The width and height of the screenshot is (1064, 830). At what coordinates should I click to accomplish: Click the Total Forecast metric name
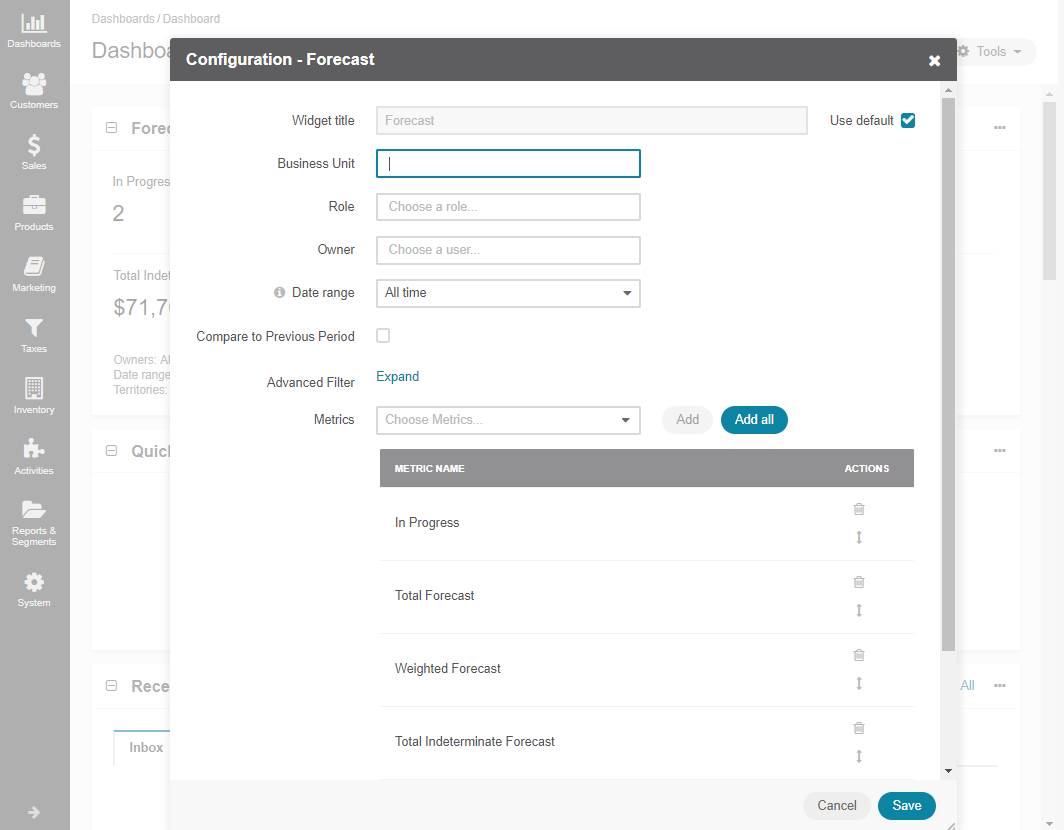coord(434,595)
